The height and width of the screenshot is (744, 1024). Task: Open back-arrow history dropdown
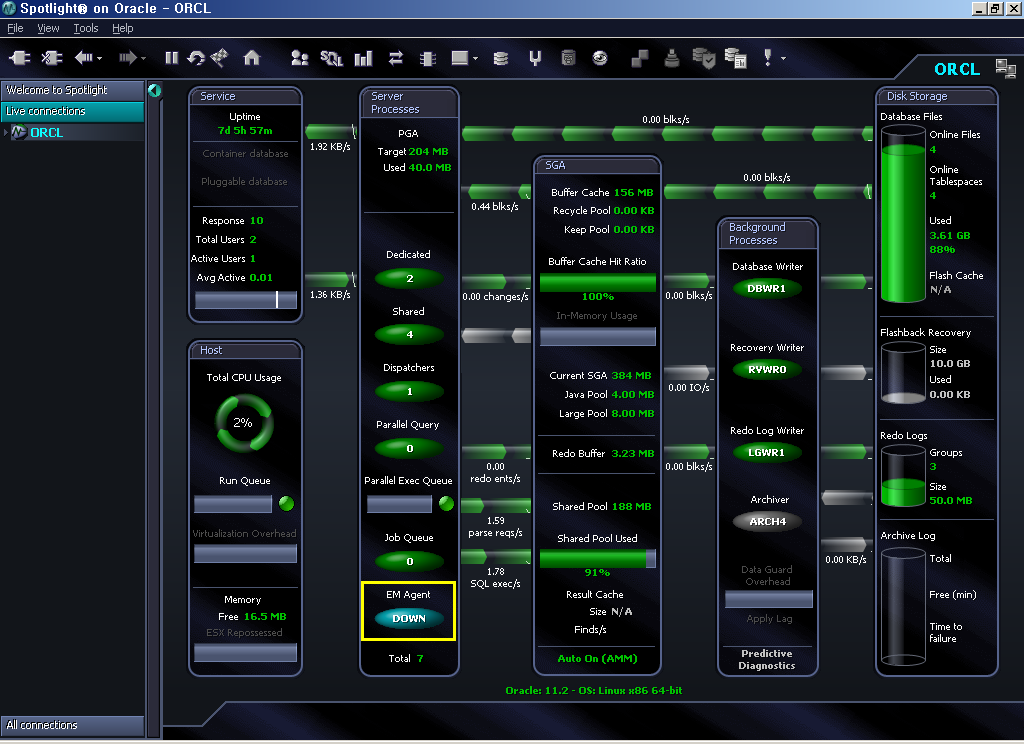tap(99, 59)
